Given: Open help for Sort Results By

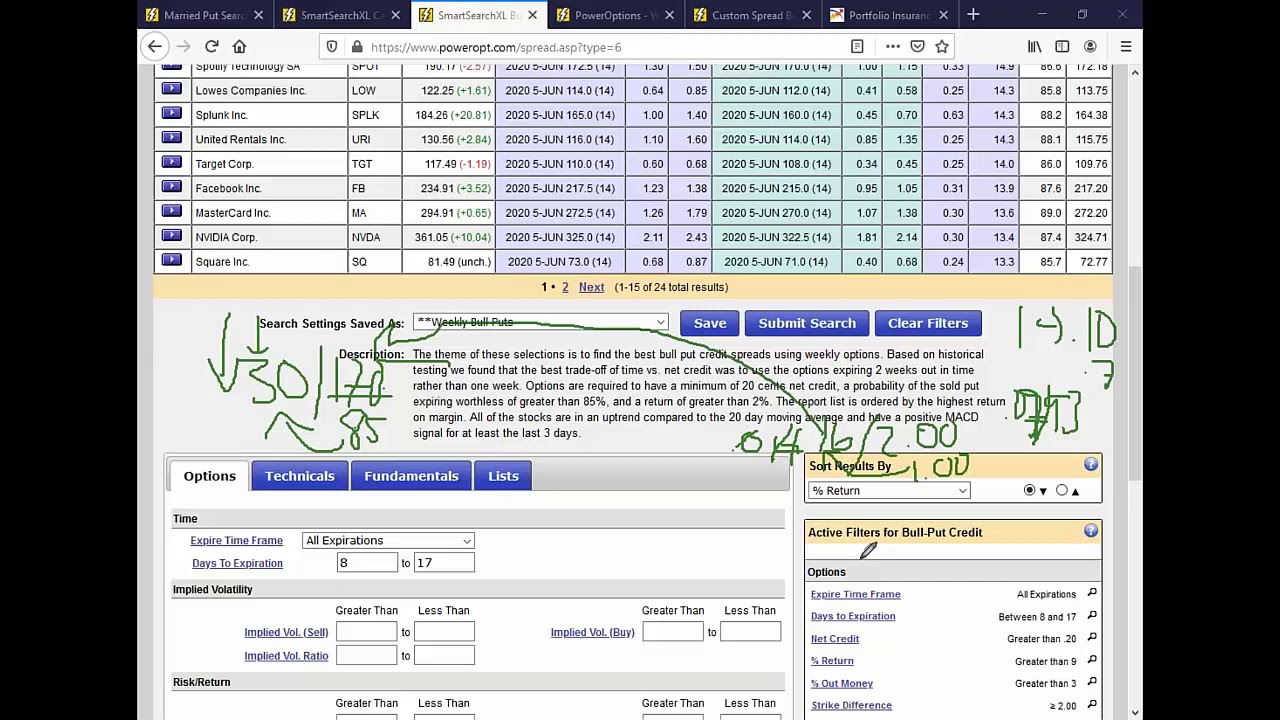Looking at the screenshot, I should coord(1091,465).
